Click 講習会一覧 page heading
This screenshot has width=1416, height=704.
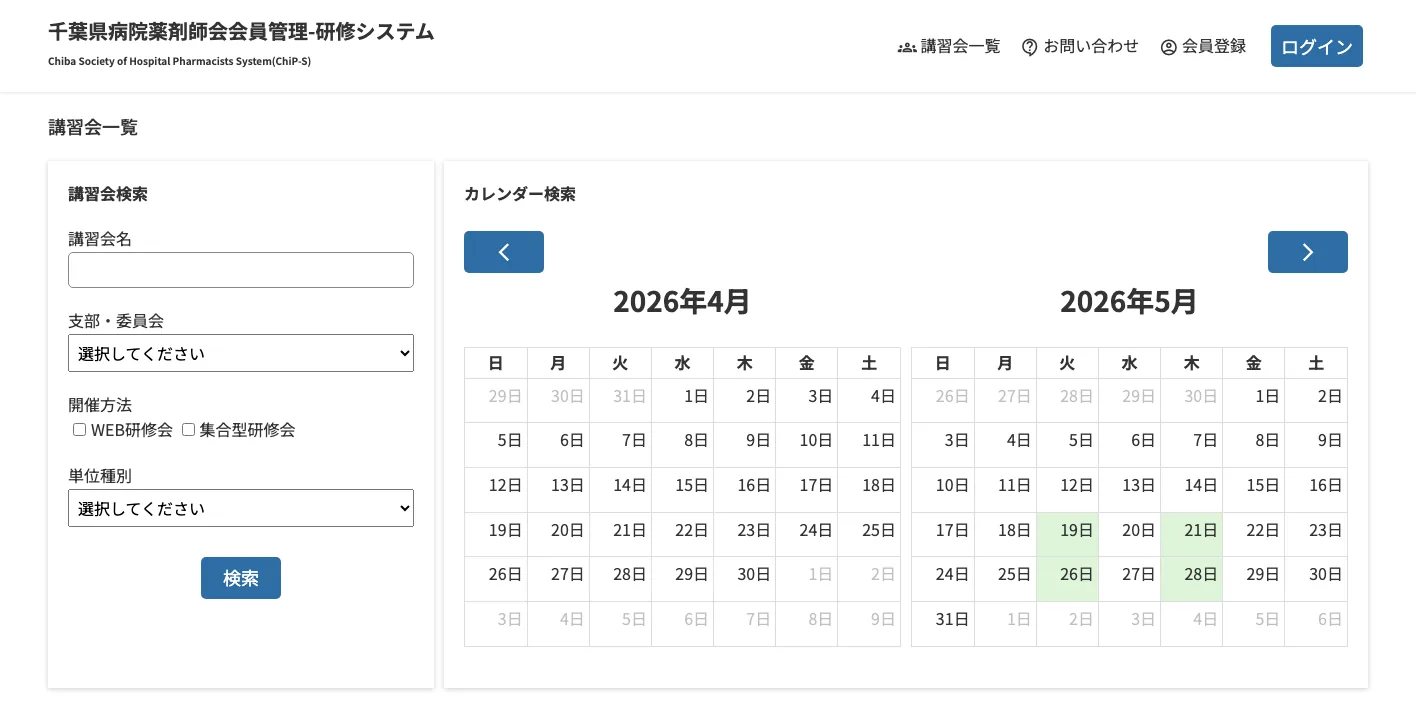93,128
